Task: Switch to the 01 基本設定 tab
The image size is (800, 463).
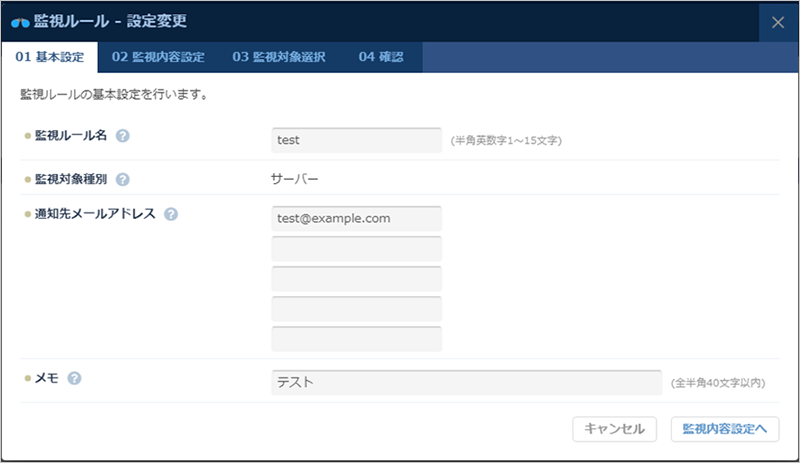Action: pos(49,57)
